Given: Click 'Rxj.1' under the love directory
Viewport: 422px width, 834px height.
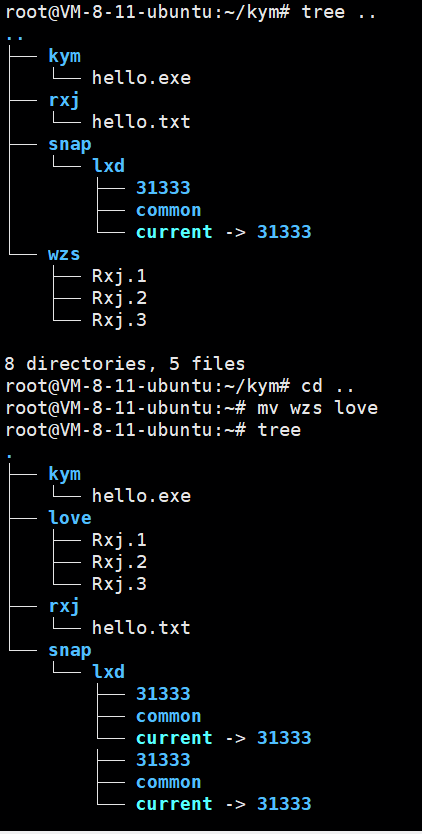Looking at the screenshot, I should (119, 540).
